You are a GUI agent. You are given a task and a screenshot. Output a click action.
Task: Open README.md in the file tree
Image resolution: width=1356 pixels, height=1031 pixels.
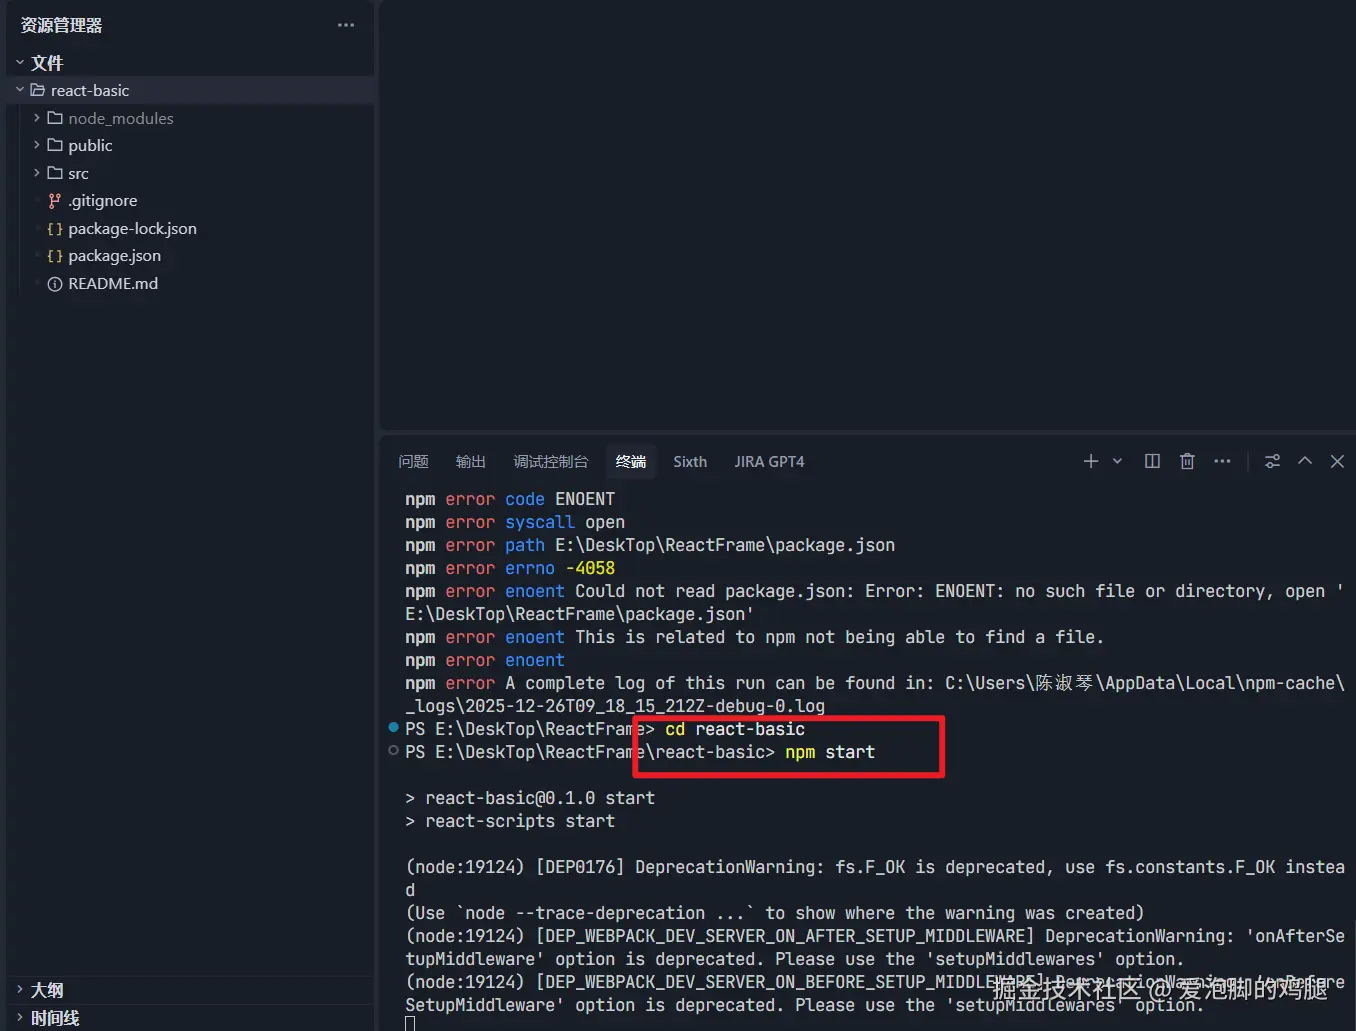click(x=113, y=284)
